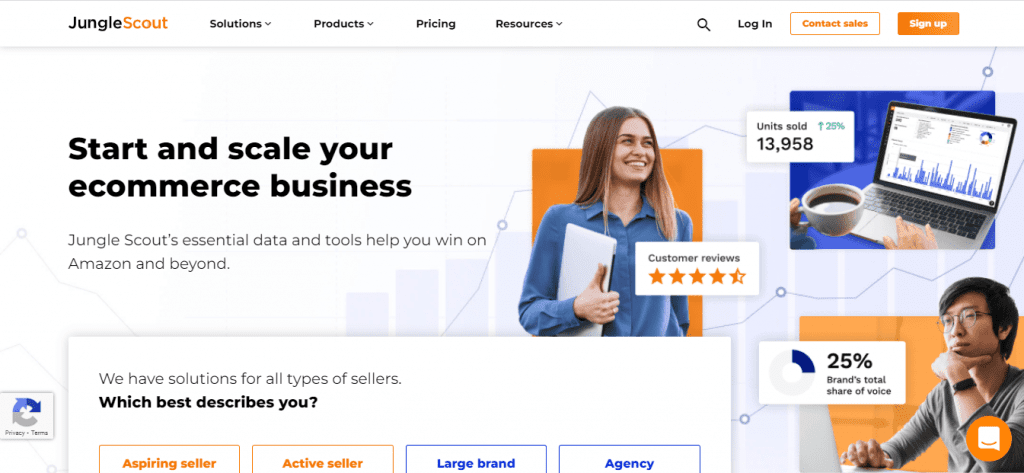This screenshot has height=473, width=1024.
Task: Select the Large brand option
Action: coord(476,459)
